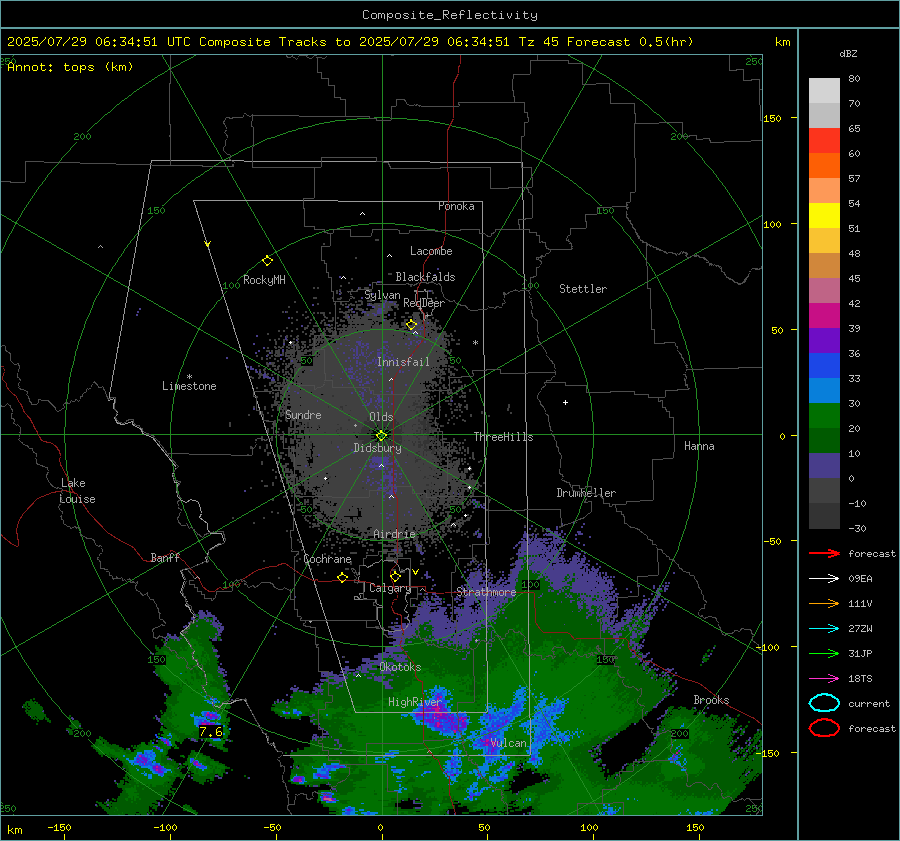Viewport: 900px width, 841px height.
Task: Click the Hanna label
Action: click(699, 446)
